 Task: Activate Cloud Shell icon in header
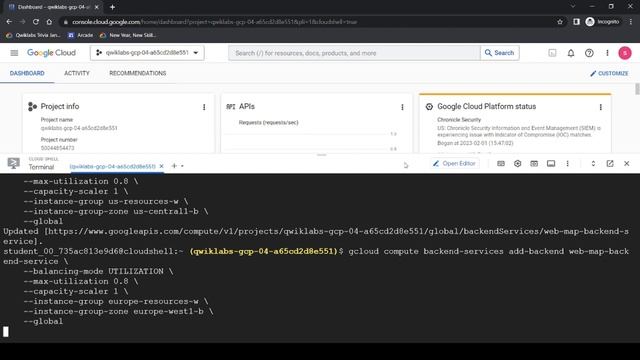click(x=552, y=53)
